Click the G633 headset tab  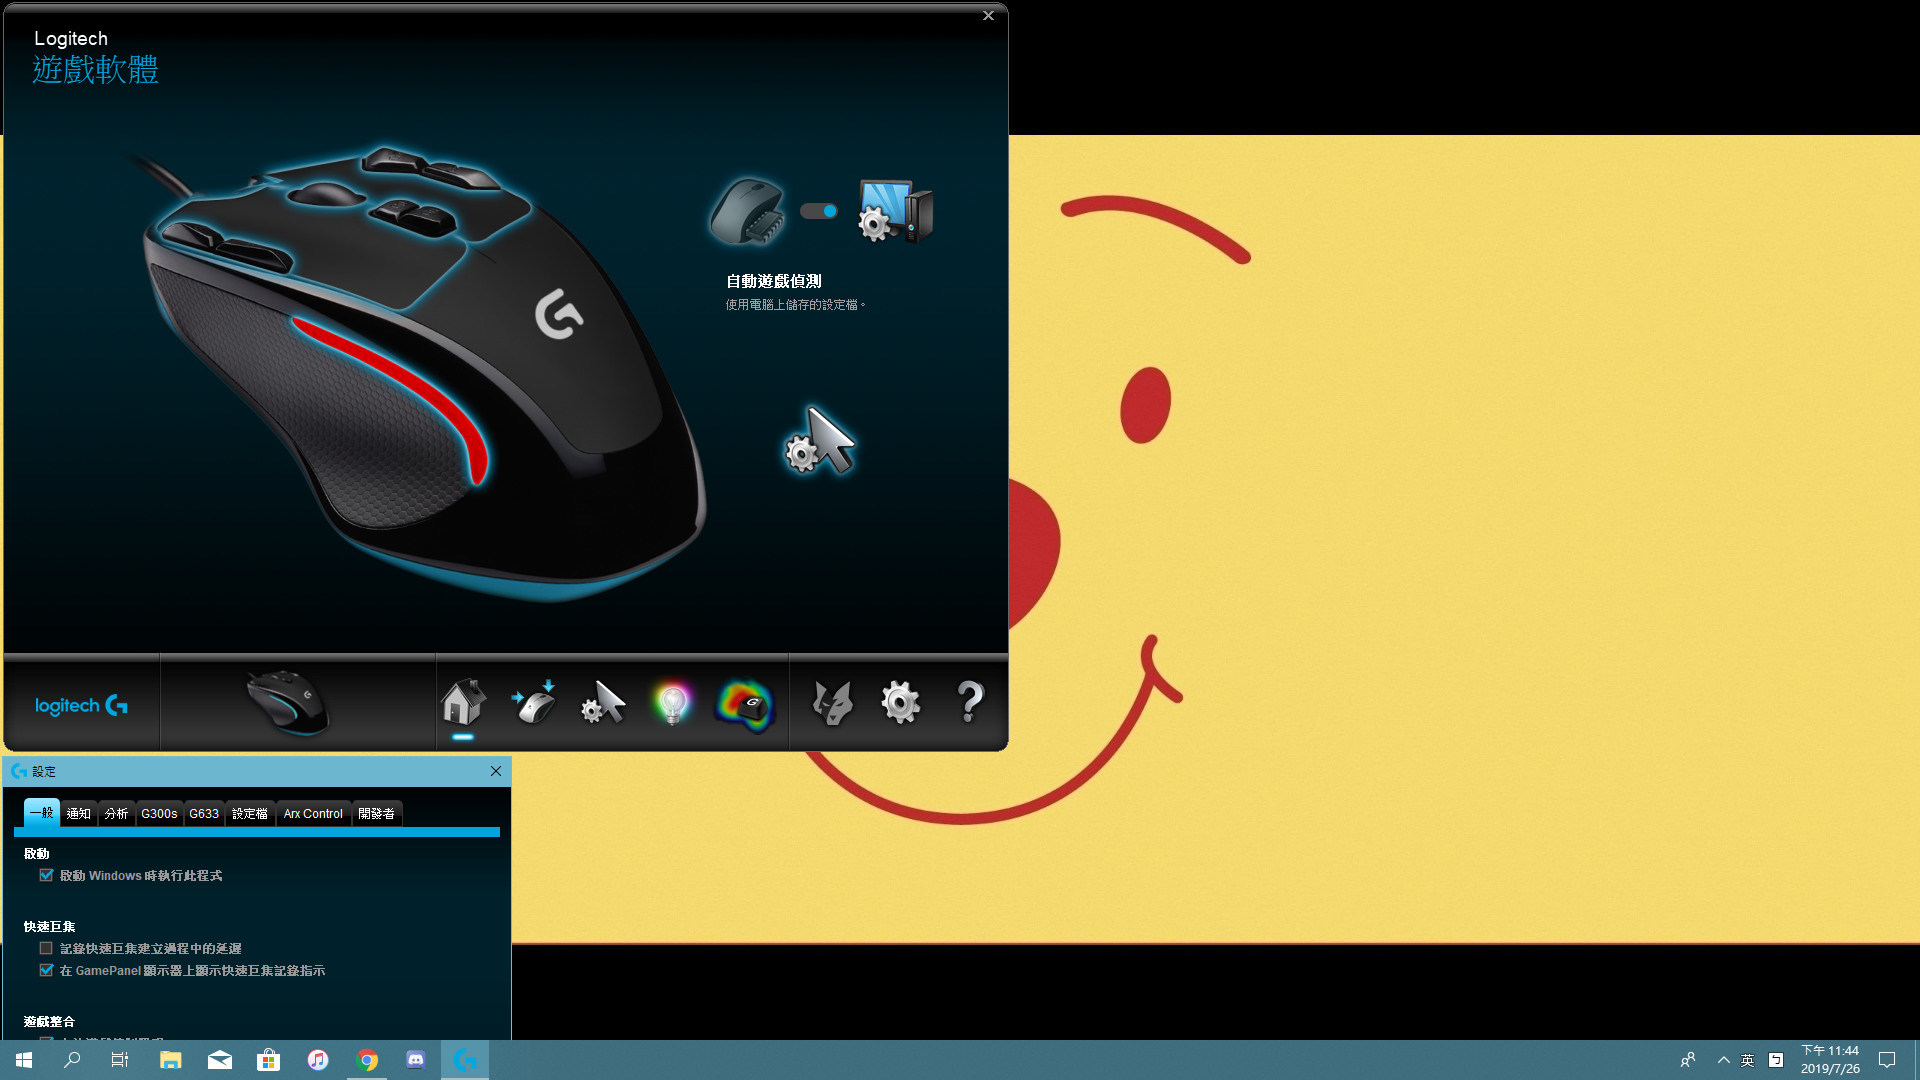(x=204, y=812)
